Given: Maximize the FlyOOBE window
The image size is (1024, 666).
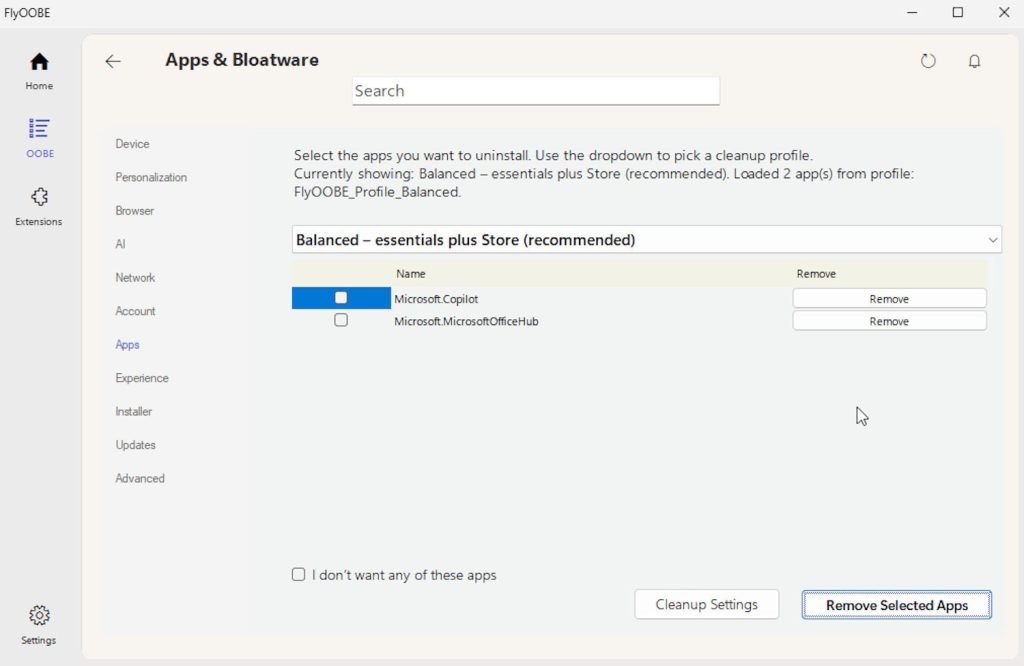Looking at the screenshot, I should (x=957, y=13).
